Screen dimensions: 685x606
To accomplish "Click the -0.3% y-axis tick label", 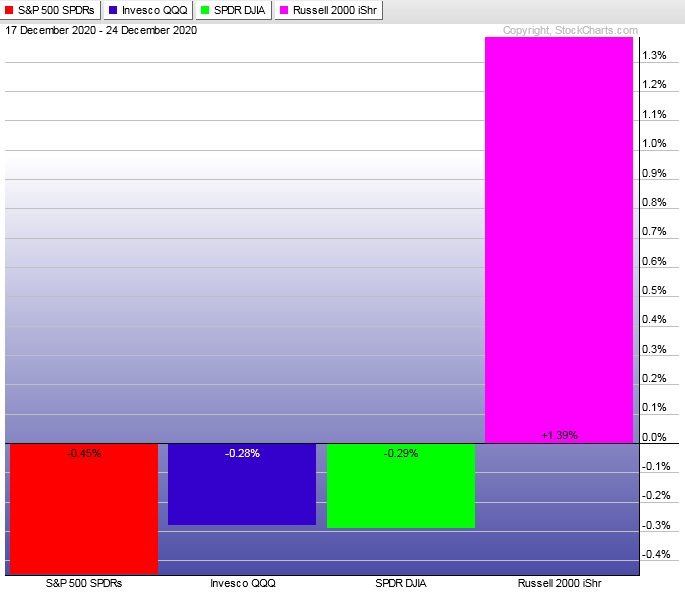I will (656, 525).
